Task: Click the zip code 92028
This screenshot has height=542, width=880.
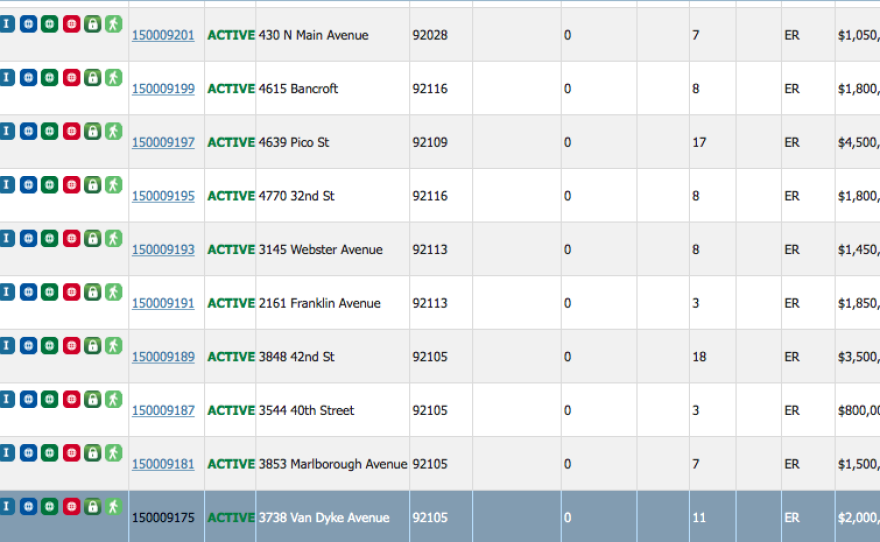Action: (430, 35)
